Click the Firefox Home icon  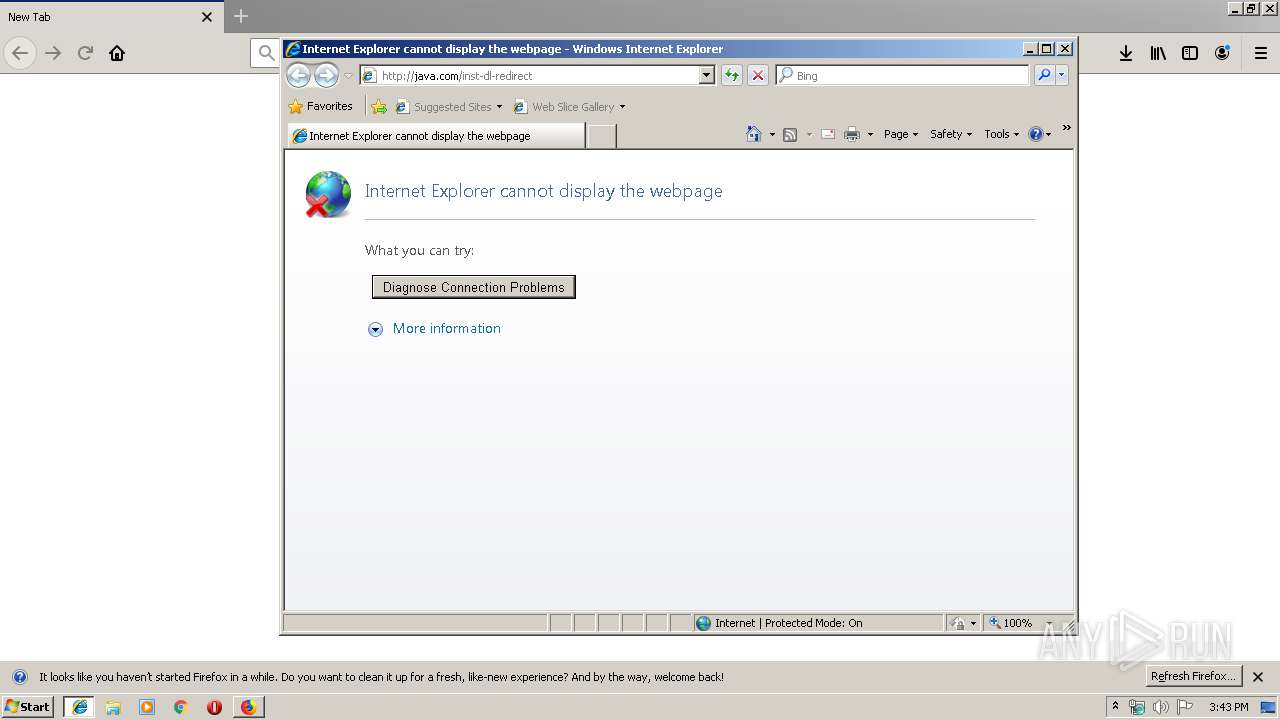click(117, 53)
